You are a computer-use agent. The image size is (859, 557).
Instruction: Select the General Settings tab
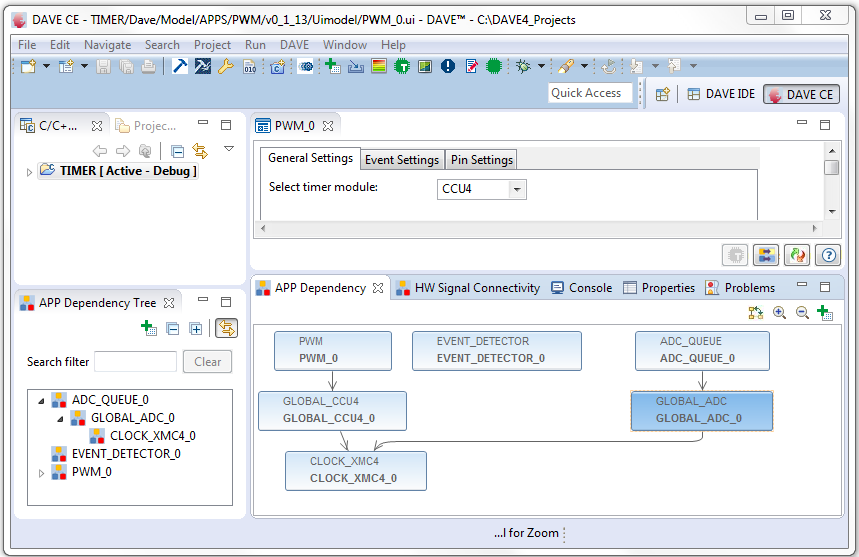point(311,158)
